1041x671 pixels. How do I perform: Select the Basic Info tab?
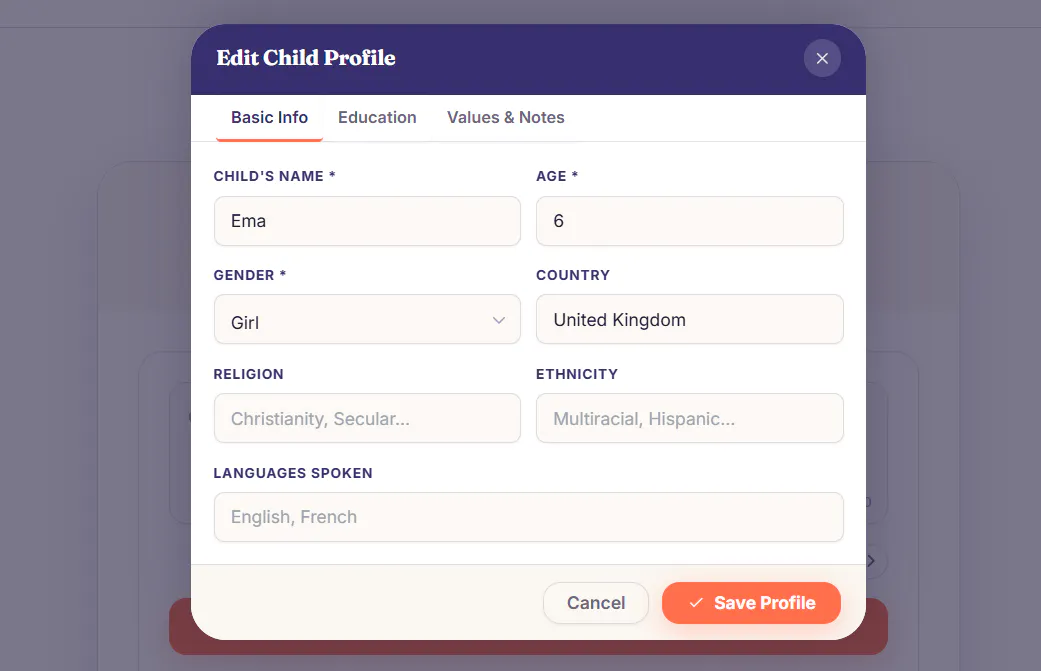pyautogui.click(x=270, y=117)
